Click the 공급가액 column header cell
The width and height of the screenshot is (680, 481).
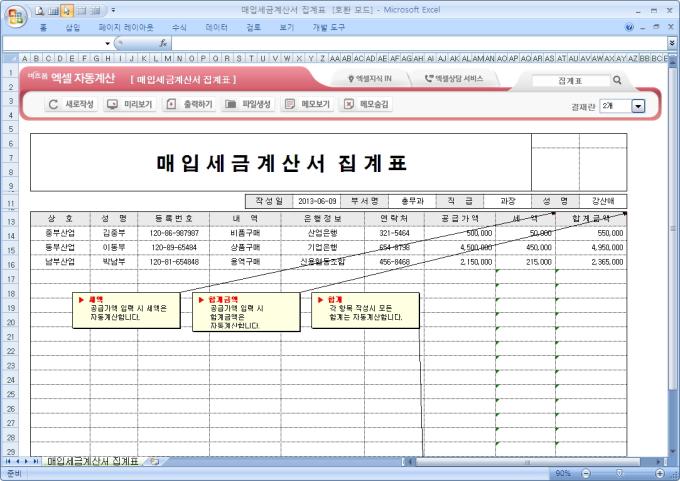click(460, 218)
